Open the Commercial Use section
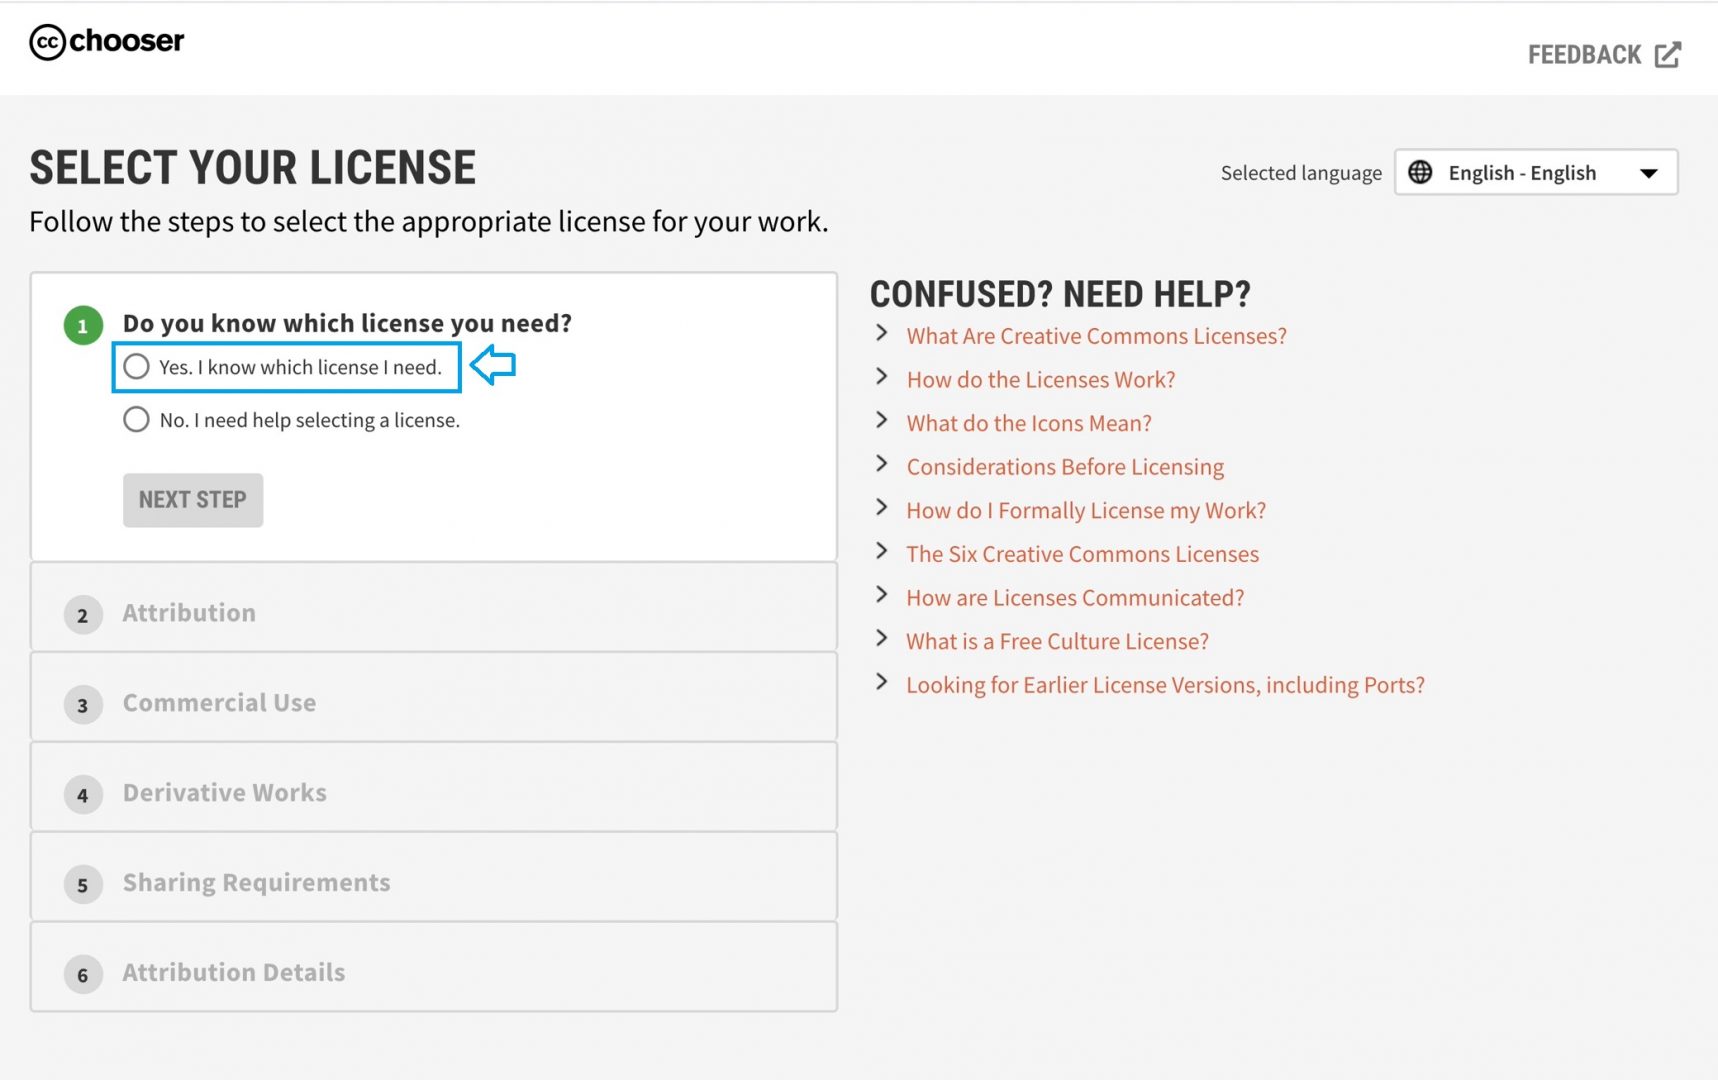Screen dimensions: 1718x1080 point(219,702)
